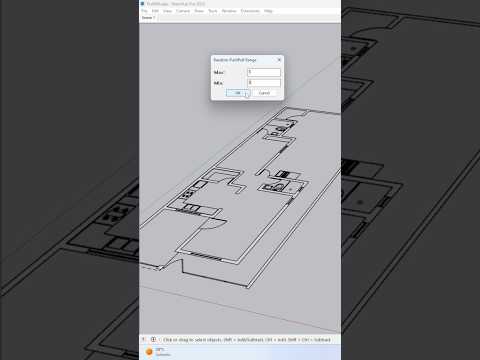
Task: Open the Extensions menu
Action: click(x=250, y=11)
